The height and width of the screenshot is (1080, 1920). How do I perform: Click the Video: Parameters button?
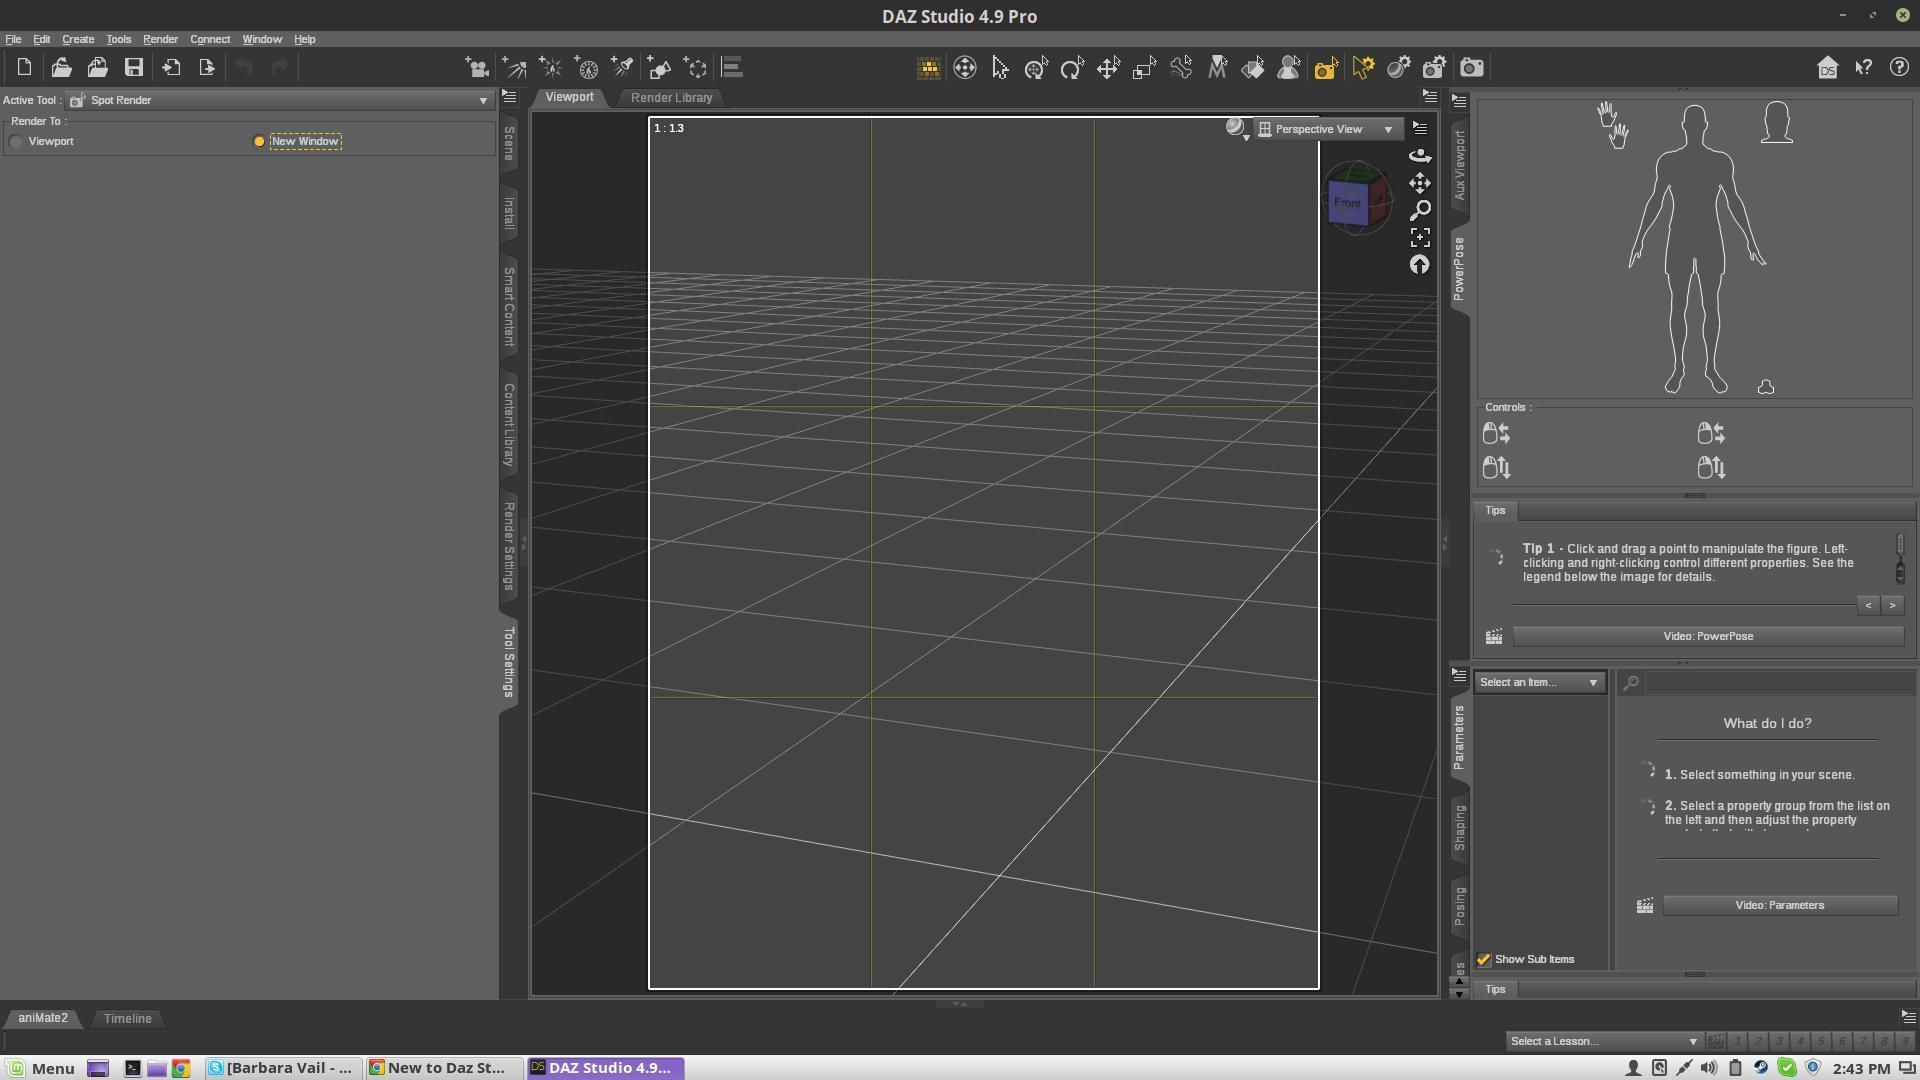click(x=1779, y=906)
